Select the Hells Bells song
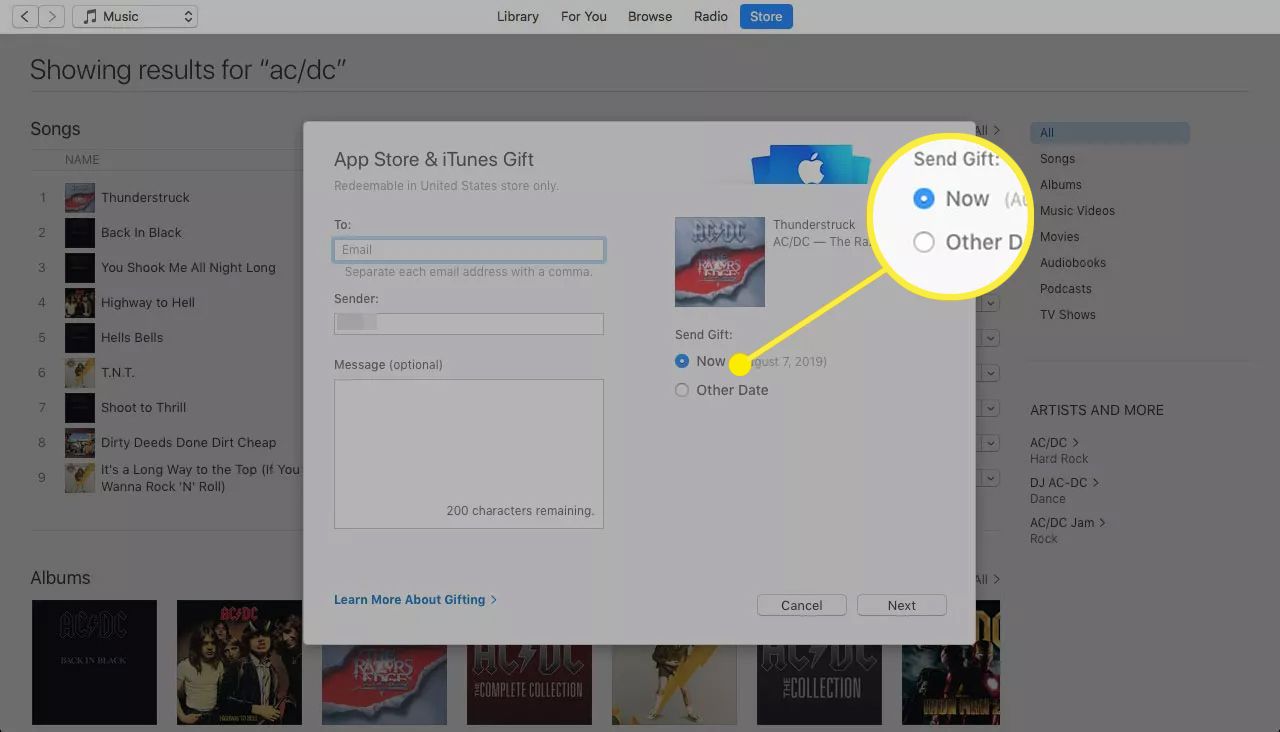1280x732 pixels. point(132,337)
